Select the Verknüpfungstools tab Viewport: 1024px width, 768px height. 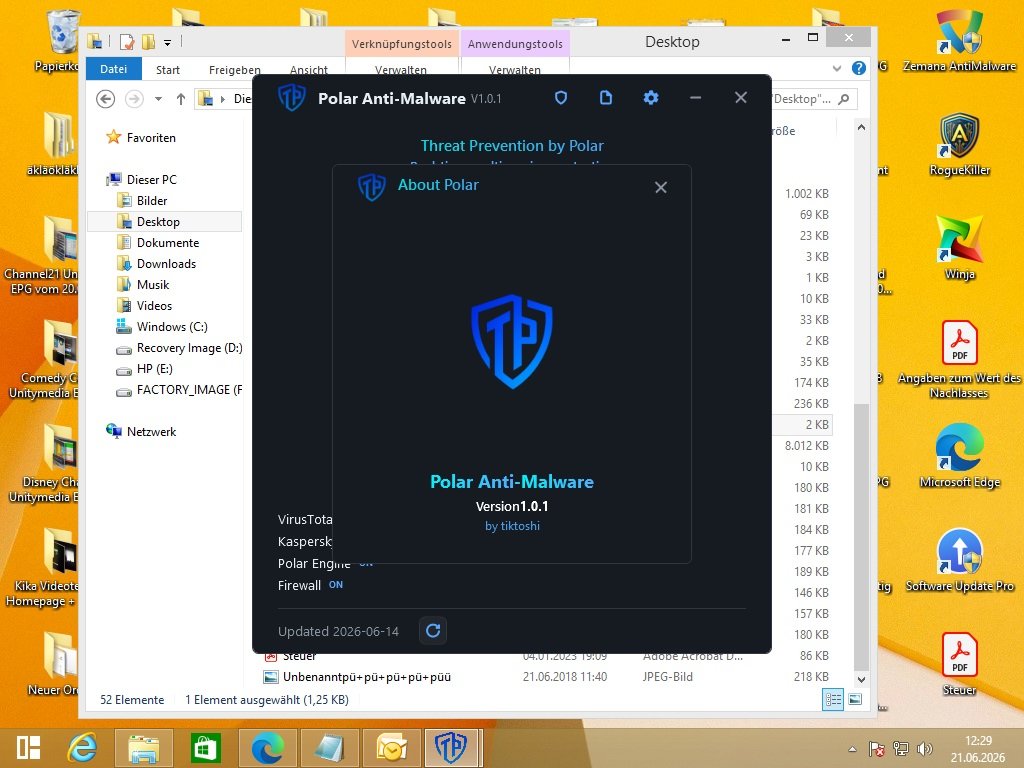(x=402, y=44)
